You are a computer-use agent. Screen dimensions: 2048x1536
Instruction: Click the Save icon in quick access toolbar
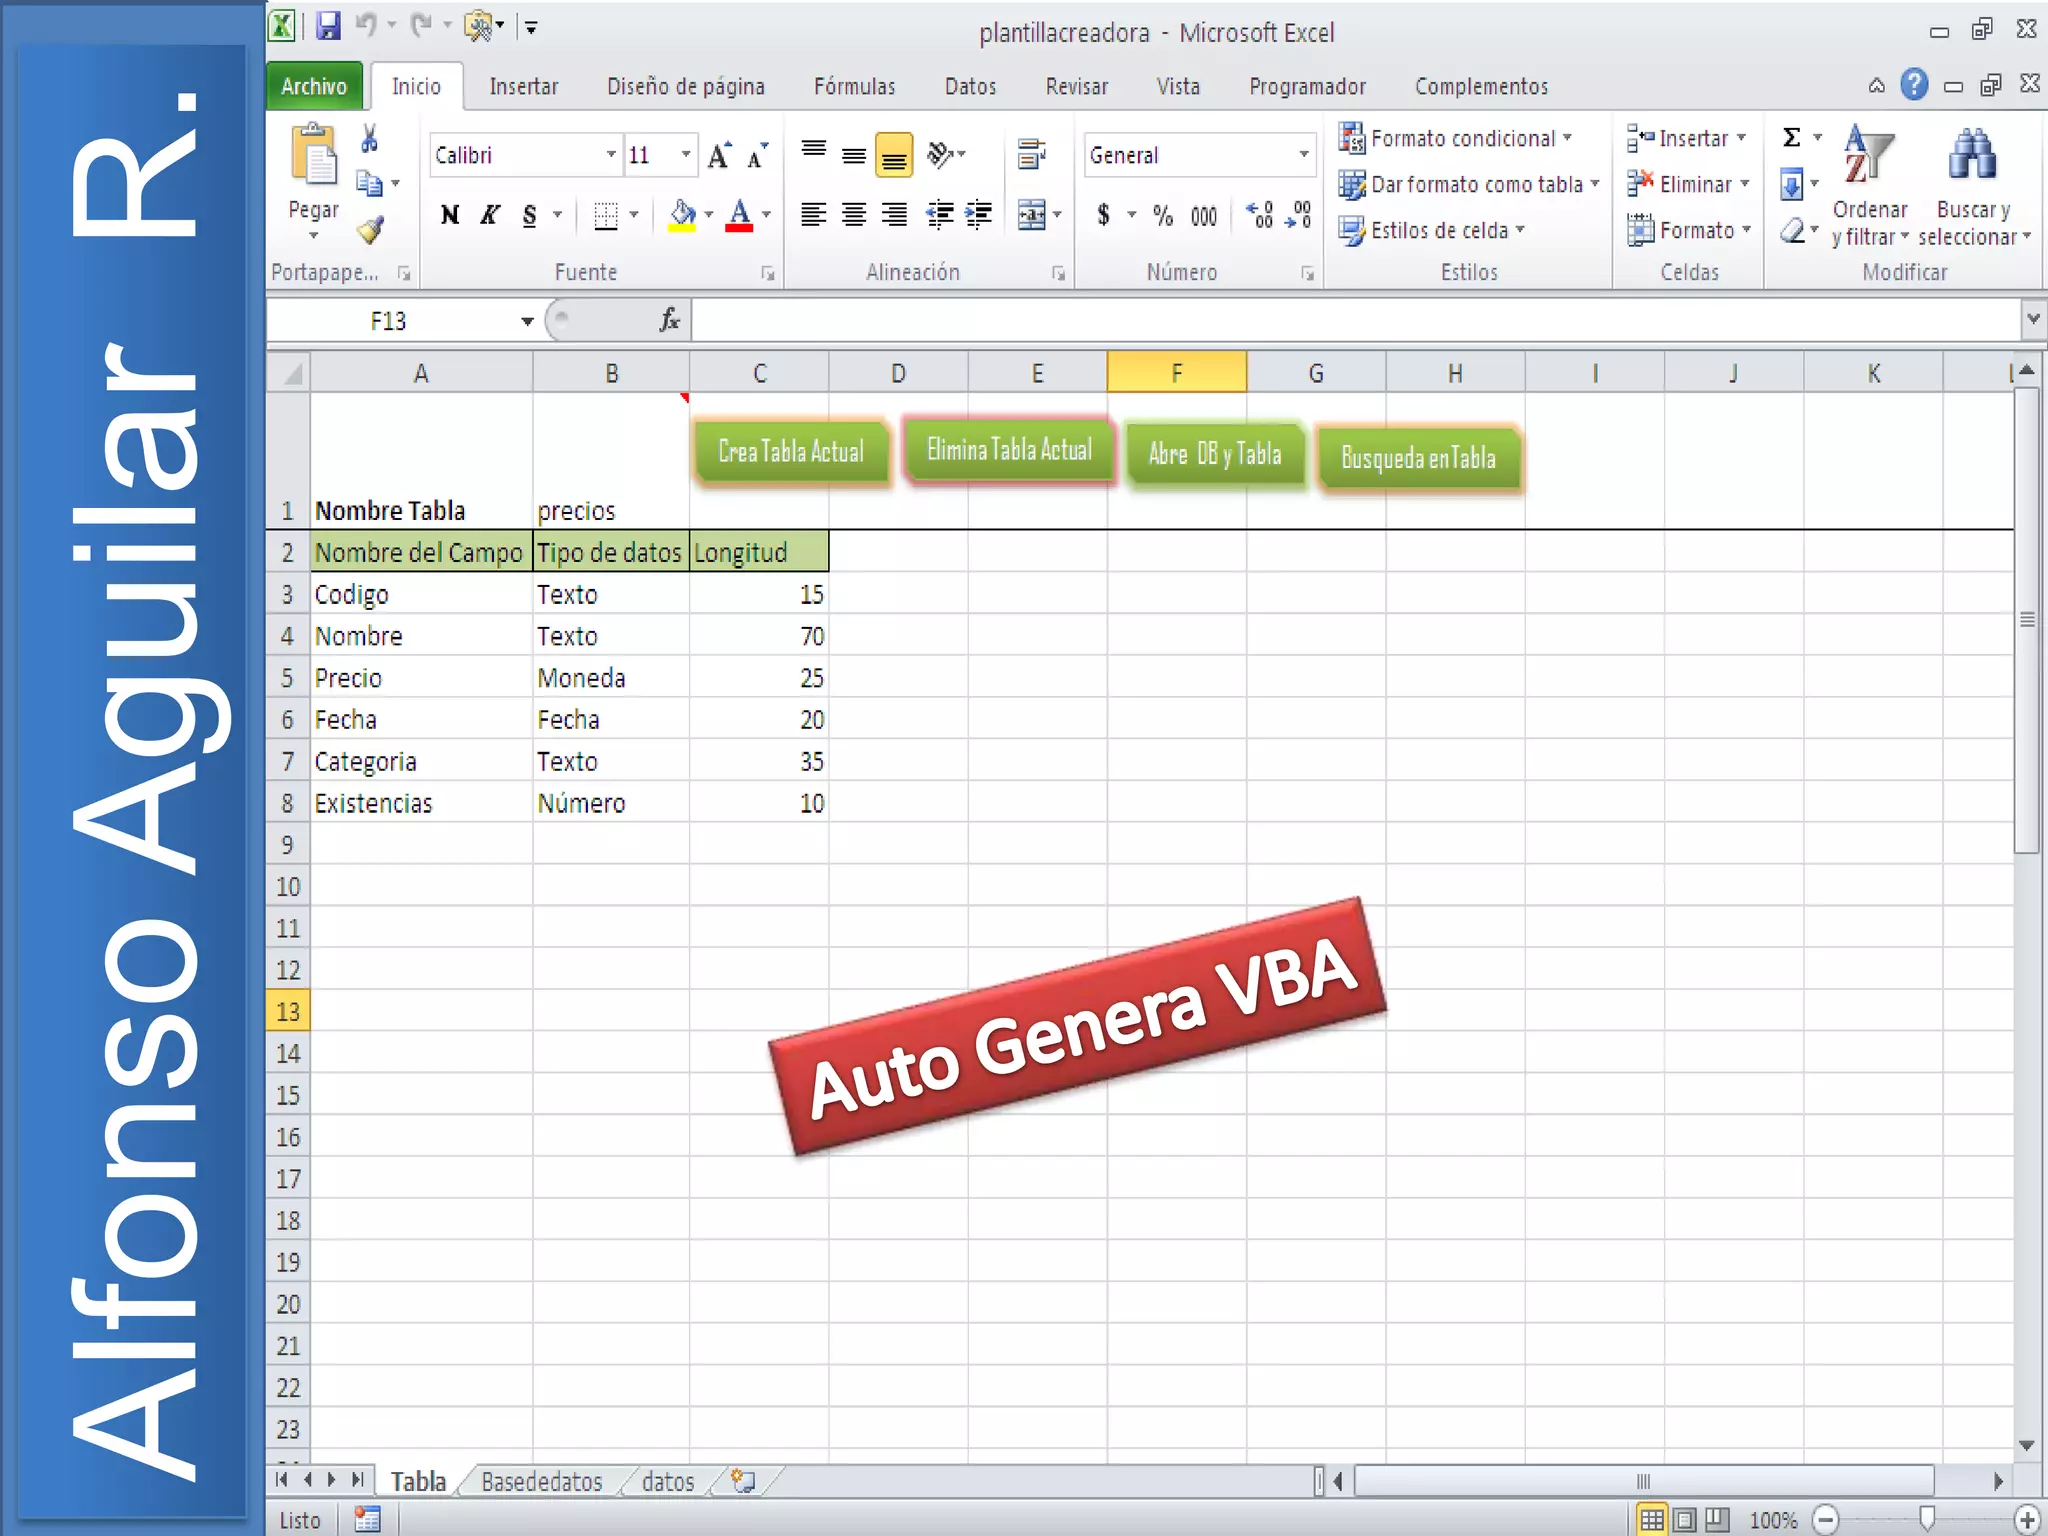[328, 26]
